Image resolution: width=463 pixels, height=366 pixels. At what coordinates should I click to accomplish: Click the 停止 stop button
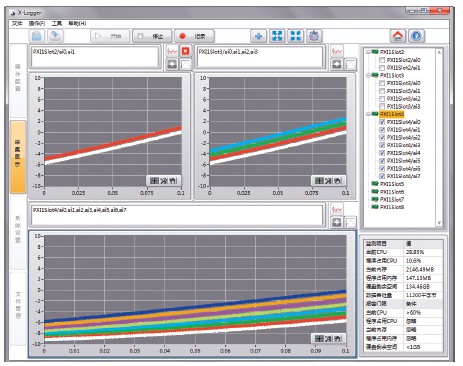(152, 36)
